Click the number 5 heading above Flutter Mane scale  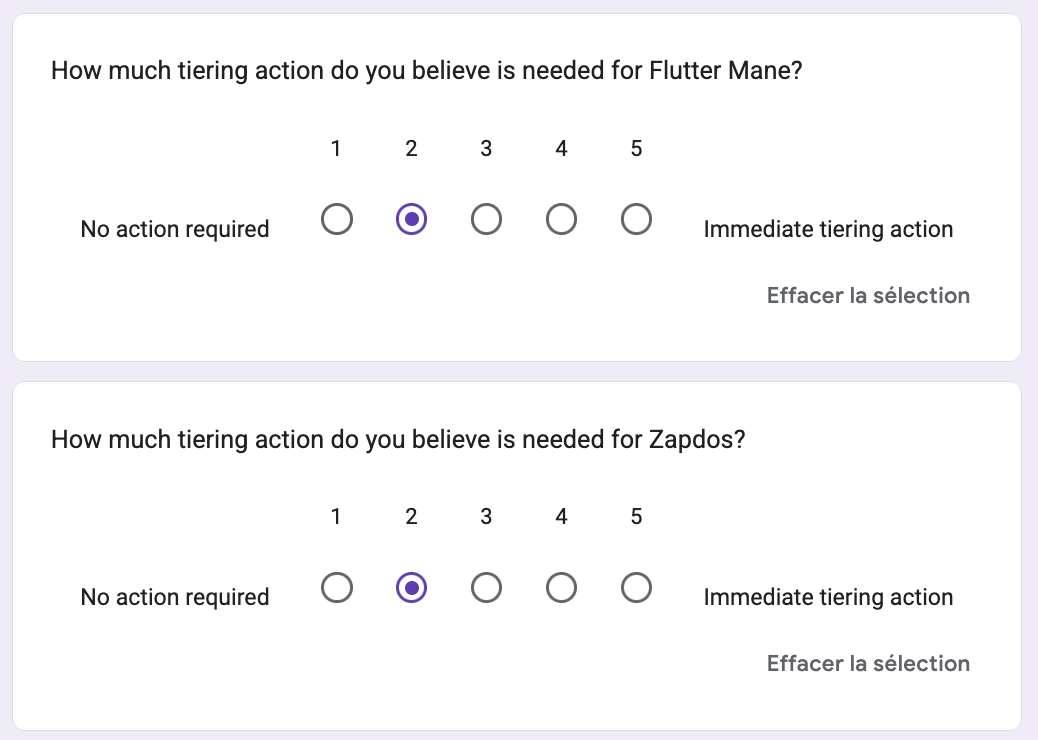tap(636, 148)
